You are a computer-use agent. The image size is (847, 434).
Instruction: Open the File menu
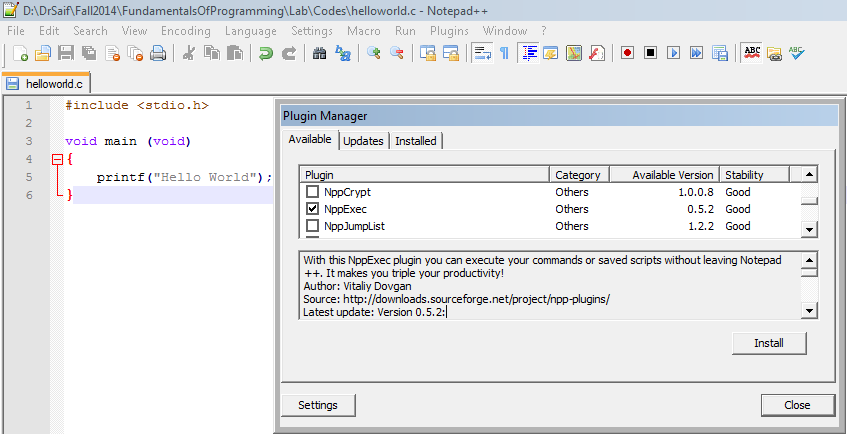coord(16,31)
